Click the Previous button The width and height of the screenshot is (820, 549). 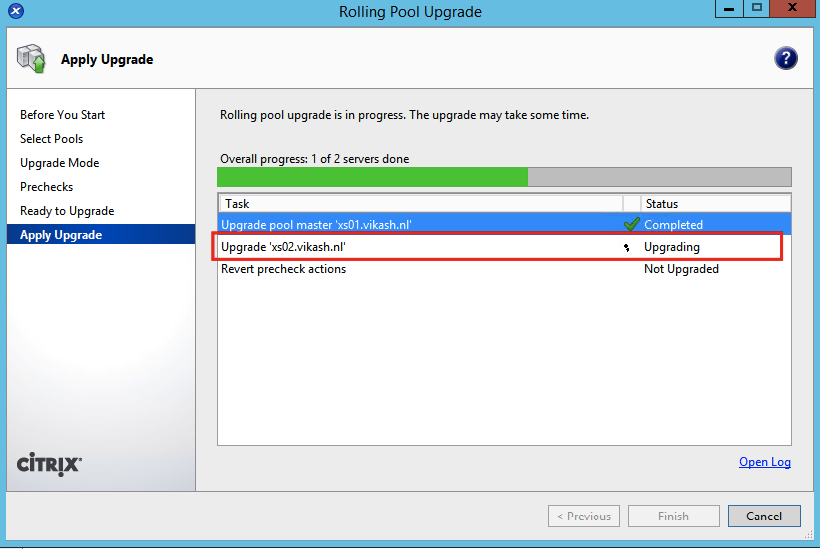pos(584,516)
